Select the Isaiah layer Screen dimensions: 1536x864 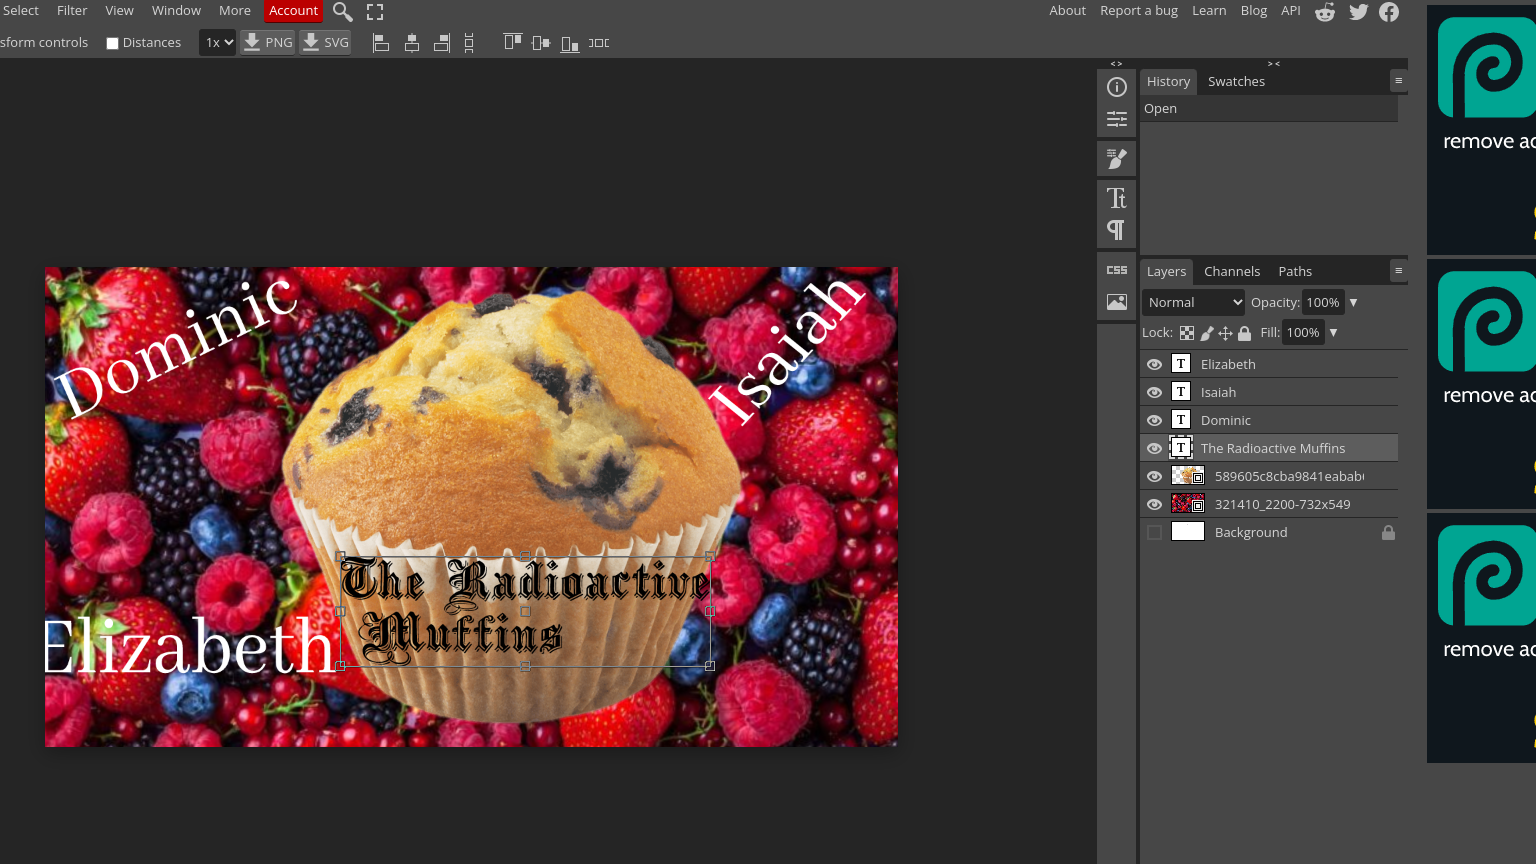pos(1218,392)
